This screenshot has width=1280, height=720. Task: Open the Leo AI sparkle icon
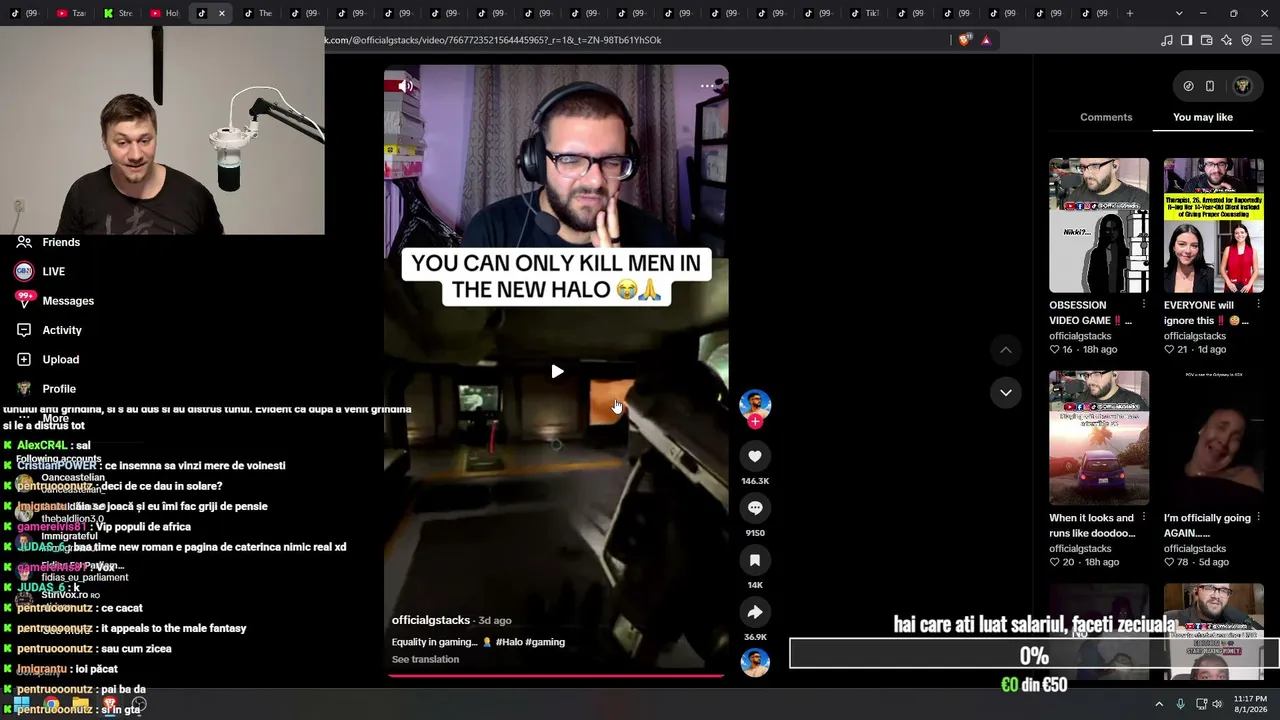[x=1227, y=40]
